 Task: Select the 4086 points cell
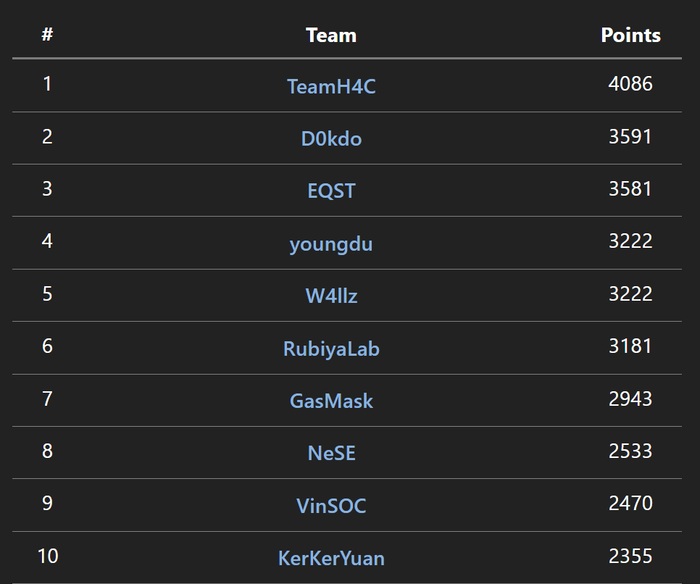[630, 83]
